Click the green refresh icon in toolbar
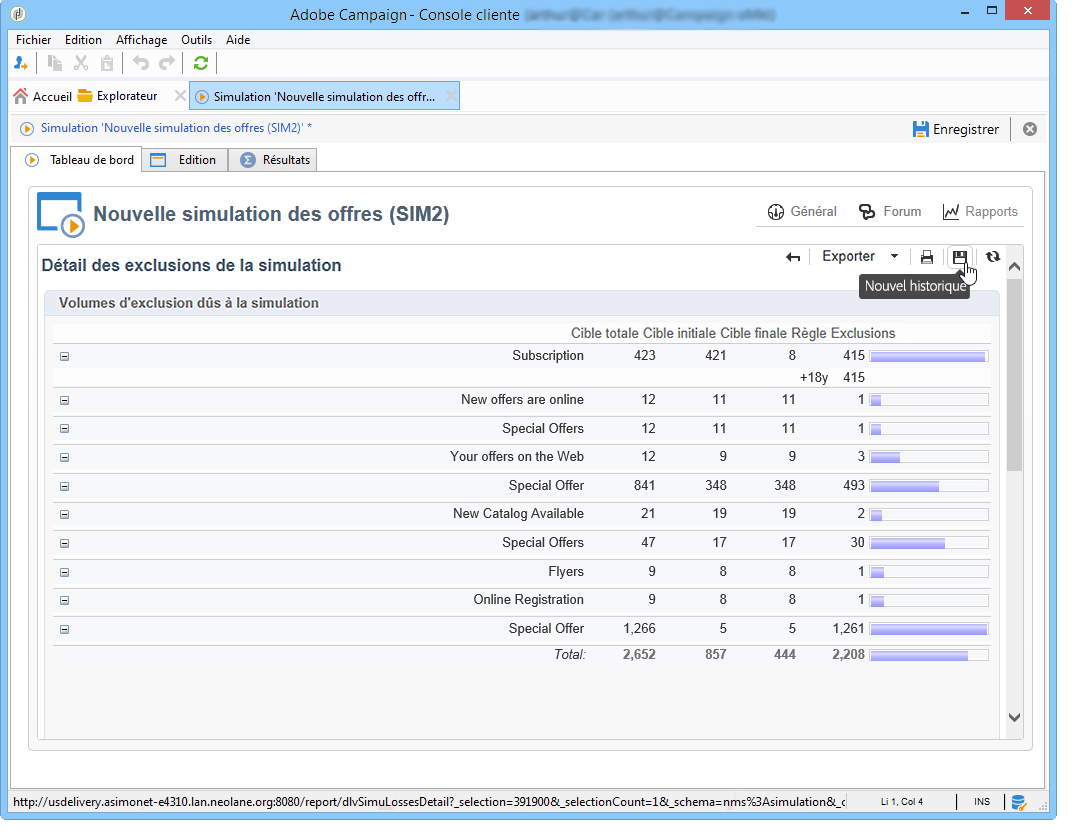This screenshot has width=1077, height=840. pos(201,63)
